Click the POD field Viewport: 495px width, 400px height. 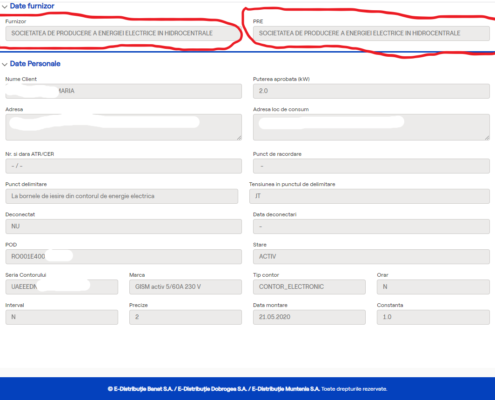click(123, 257)
